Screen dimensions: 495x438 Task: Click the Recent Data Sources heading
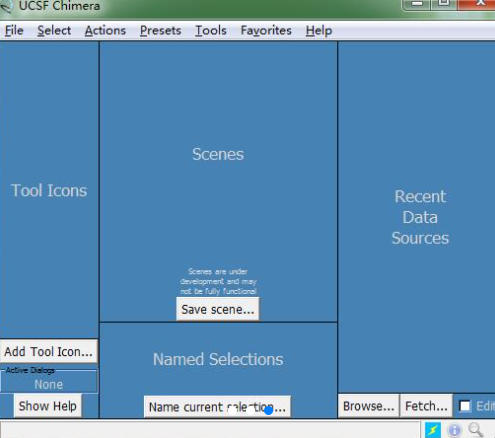[420, 217]
